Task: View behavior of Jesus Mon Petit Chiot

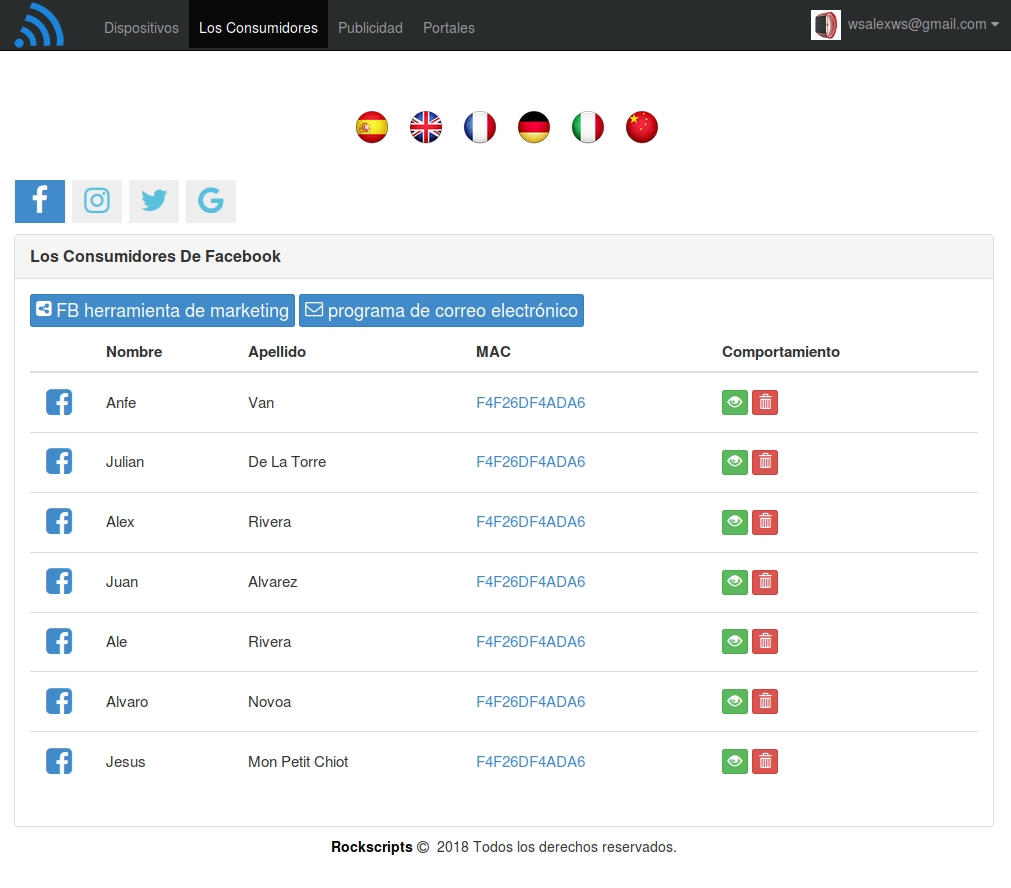Action: click(735, 762)
